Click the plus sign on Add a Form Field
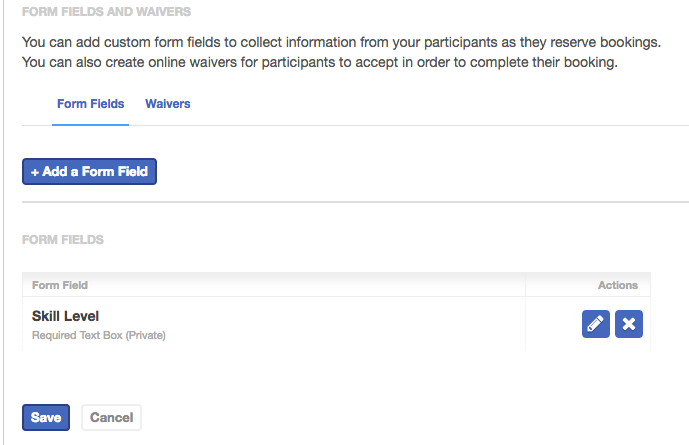This screenshot has height=445, width=689. 35,172
